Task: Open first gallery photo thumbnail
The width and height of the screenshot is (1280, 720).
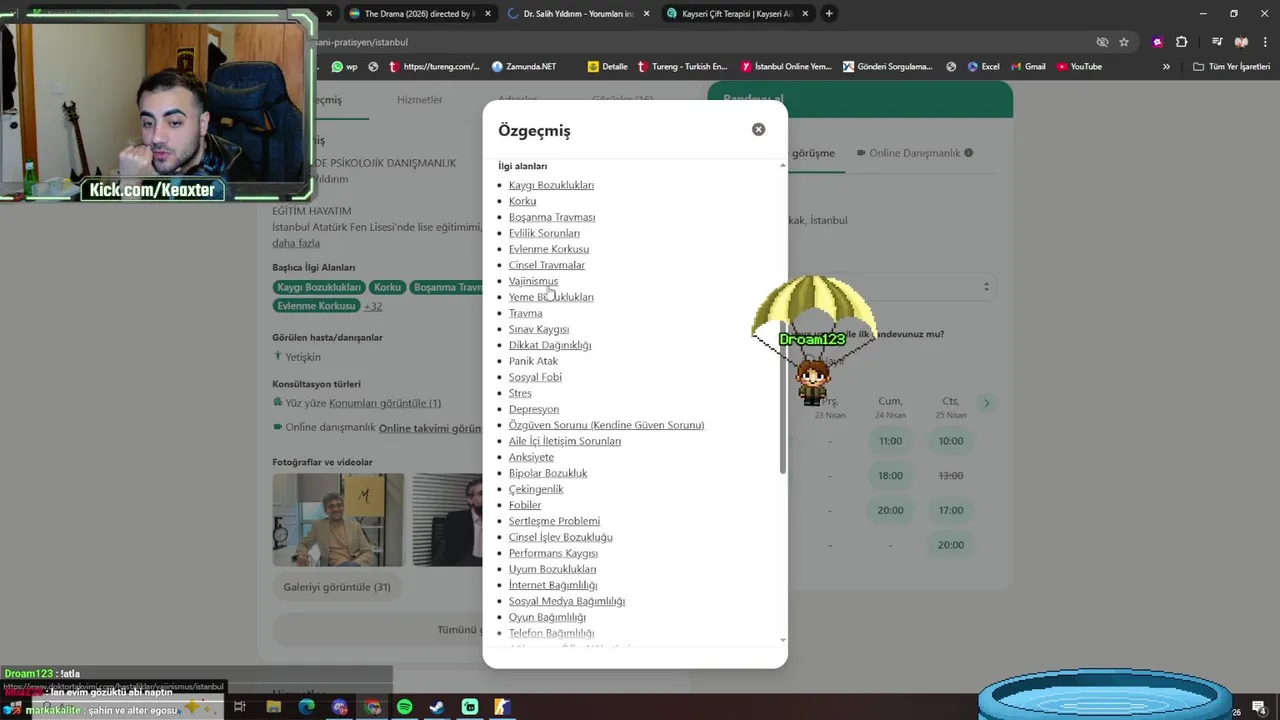Action: pyautogui.click(x=338, y=520)
